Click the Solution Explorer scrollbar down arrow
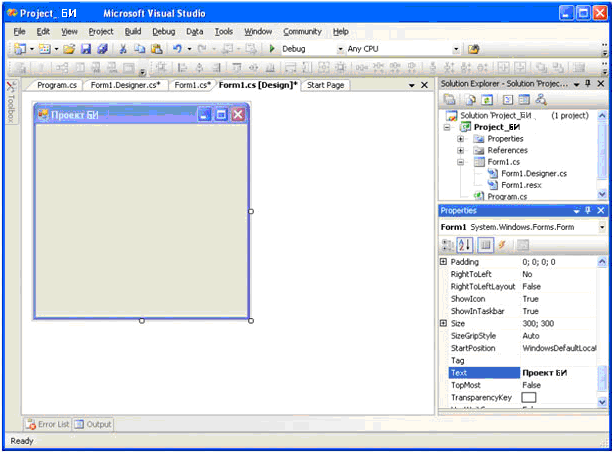612x452 pixels. (x=602, y=194)
